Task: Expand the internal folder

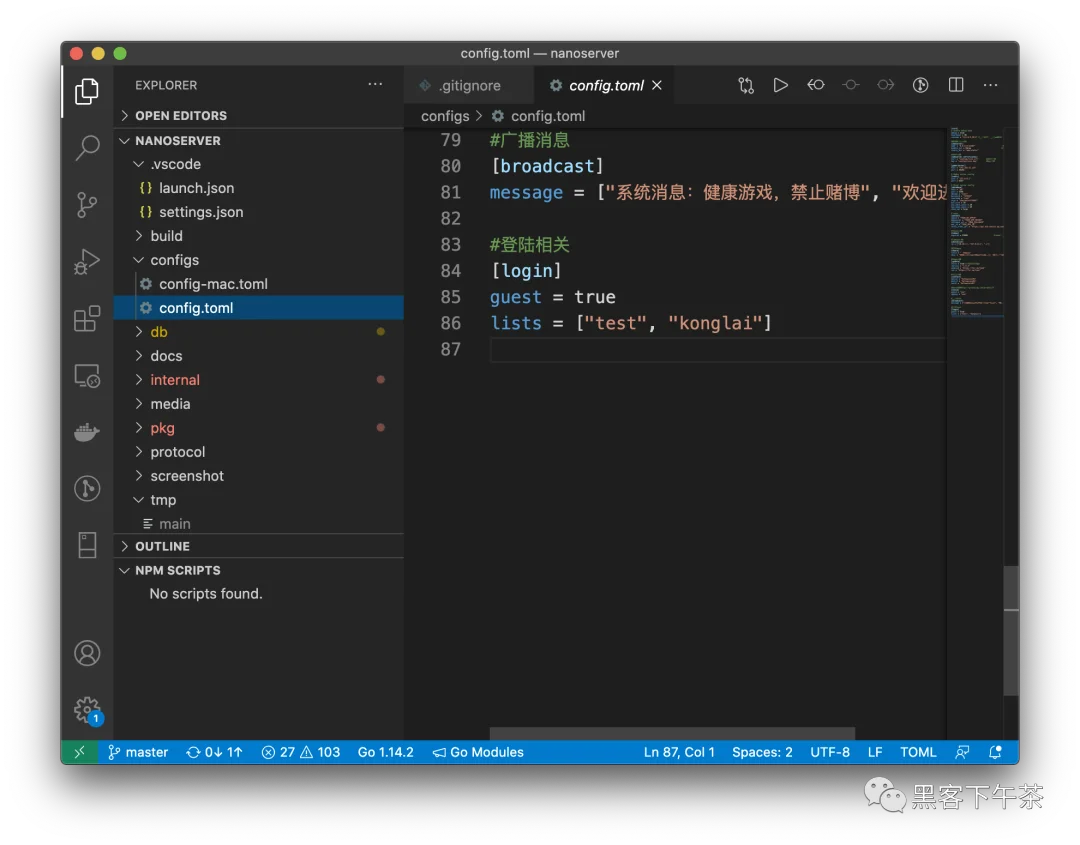Action: [x=259, y=379]
